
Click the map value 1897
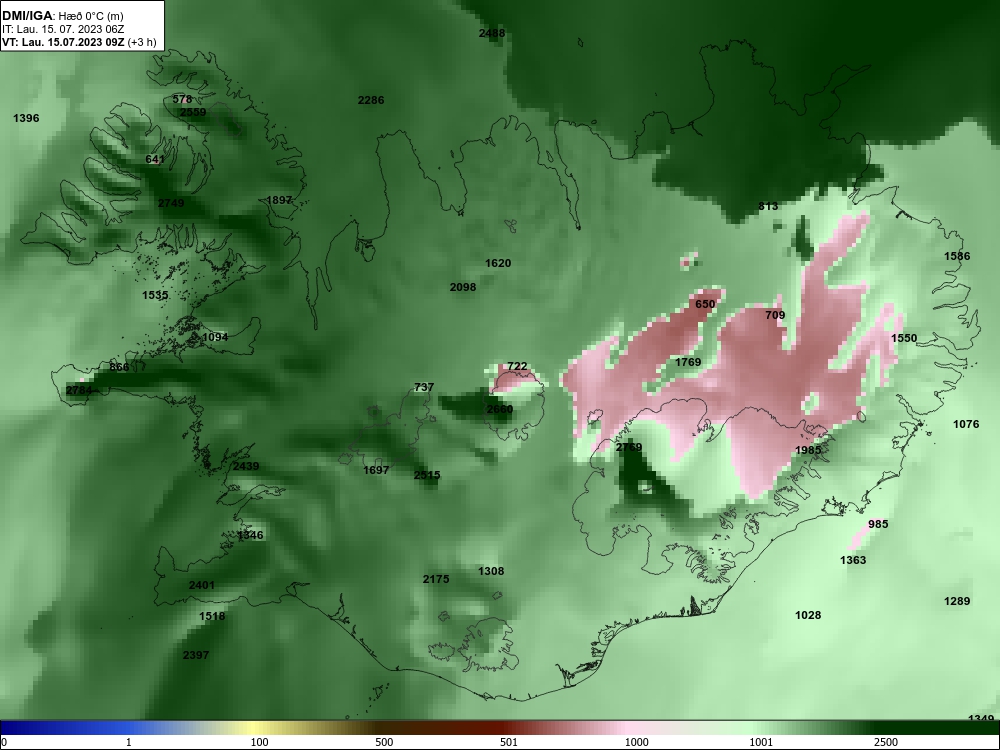click(x=279, y=200)
